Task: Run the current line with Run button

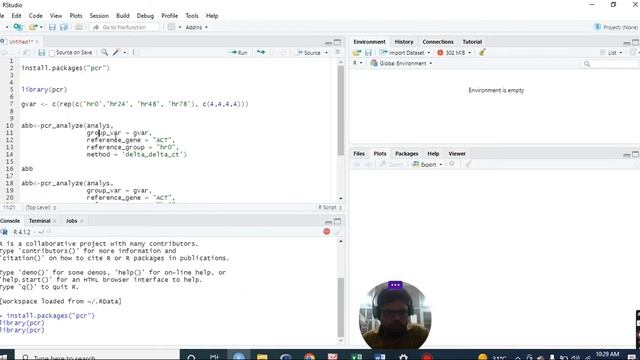Action: (239, 53)
